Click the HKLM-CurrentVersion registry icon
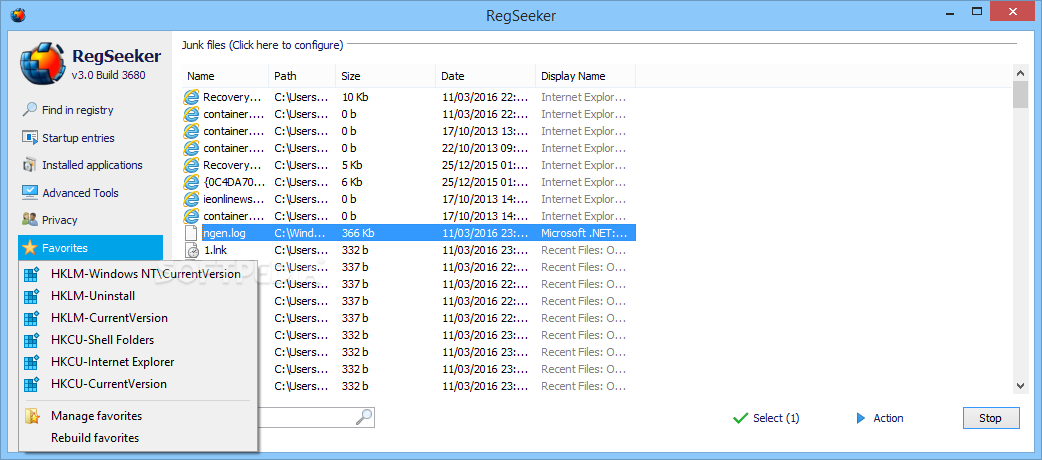 click(32, 318)
